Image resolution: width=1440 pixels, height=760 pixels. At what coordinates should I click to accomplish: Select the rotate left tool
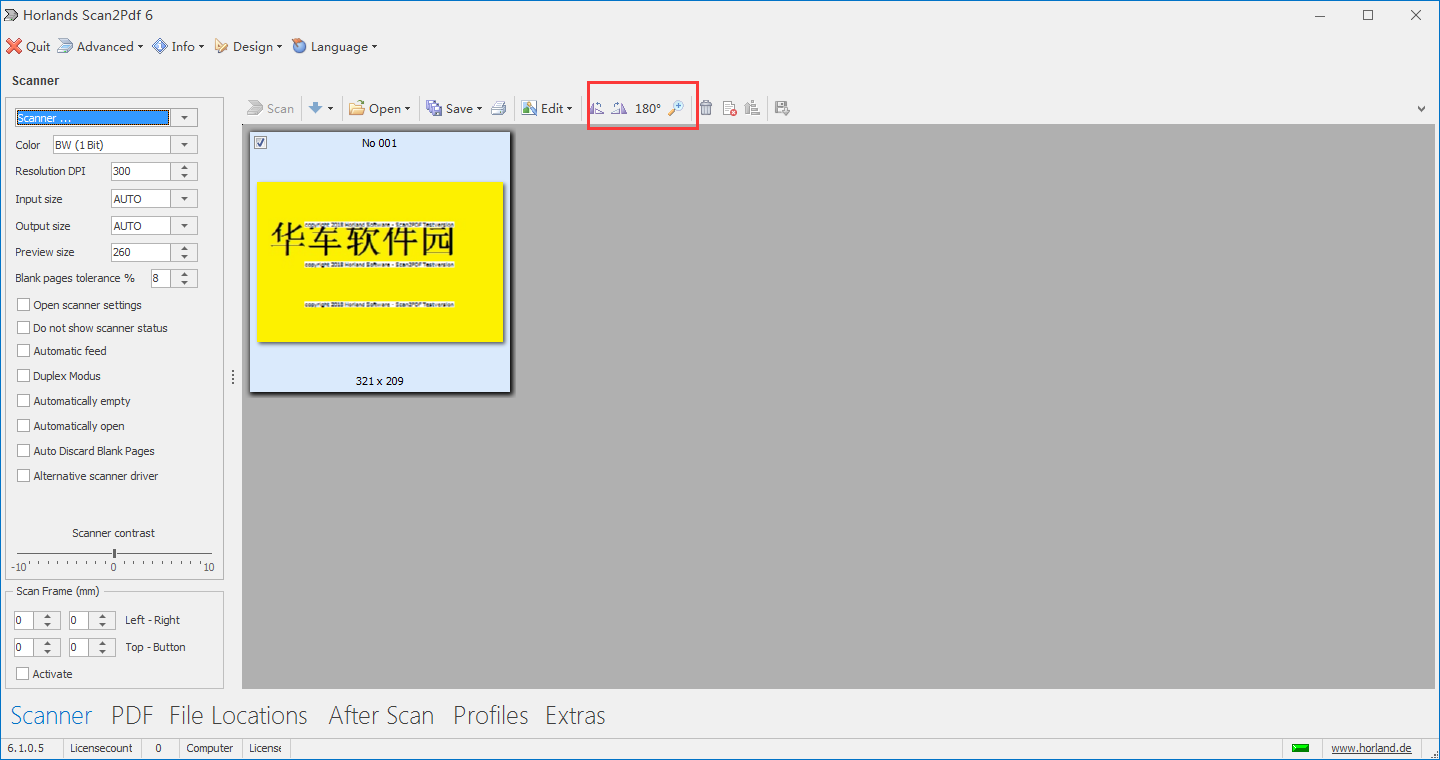(597, 107)
